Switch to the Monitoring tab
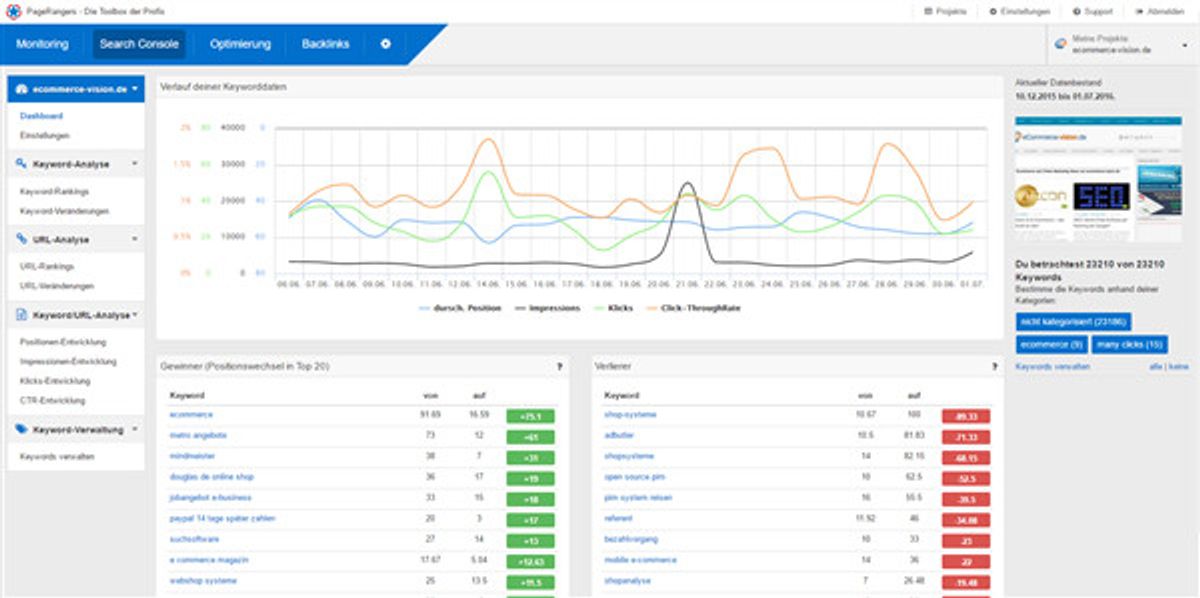 click(x=42, y=44)
